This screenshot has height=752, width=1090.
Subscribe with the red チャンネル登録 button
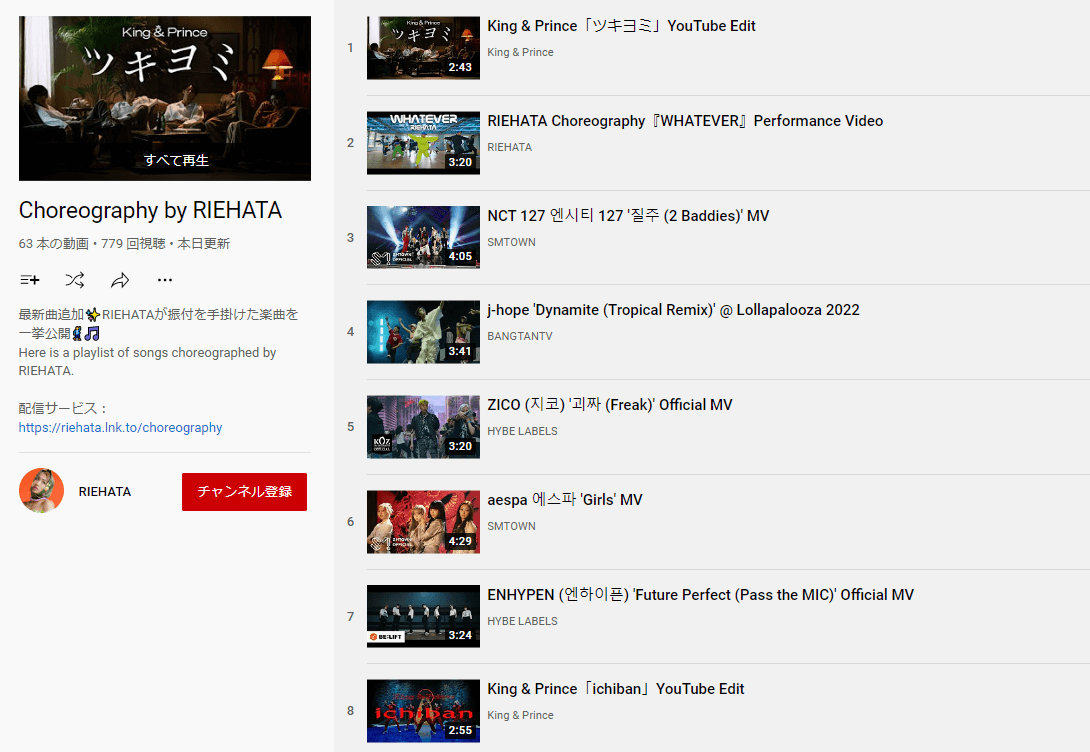click(244, 491)
